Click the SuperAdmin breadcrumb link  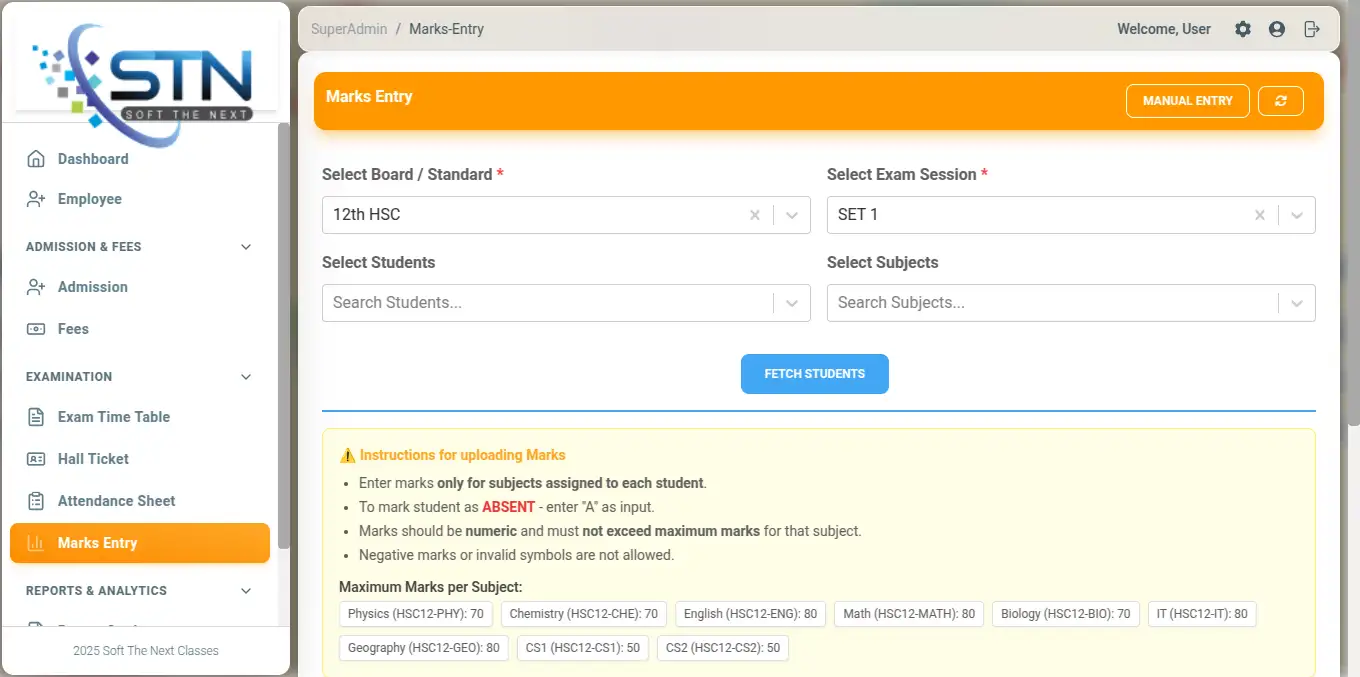coord(348,29)
